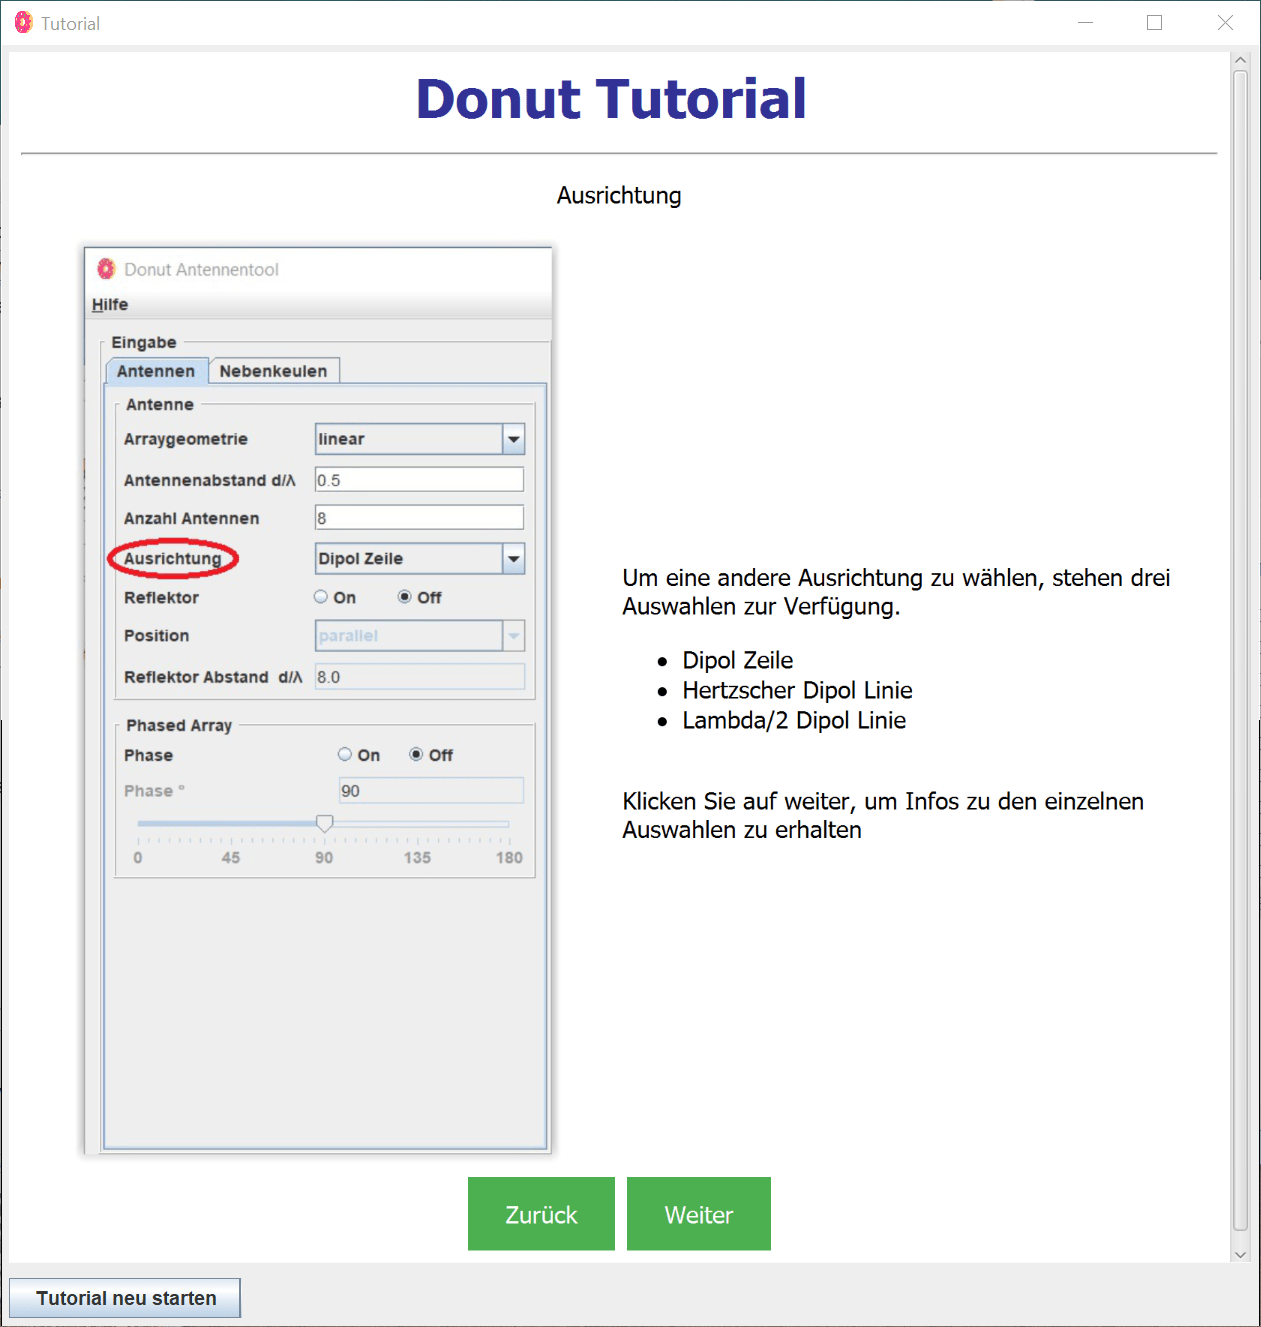Click the Tutorial neu starten button
The image size is (1261, 1327).
point(126,1298)
